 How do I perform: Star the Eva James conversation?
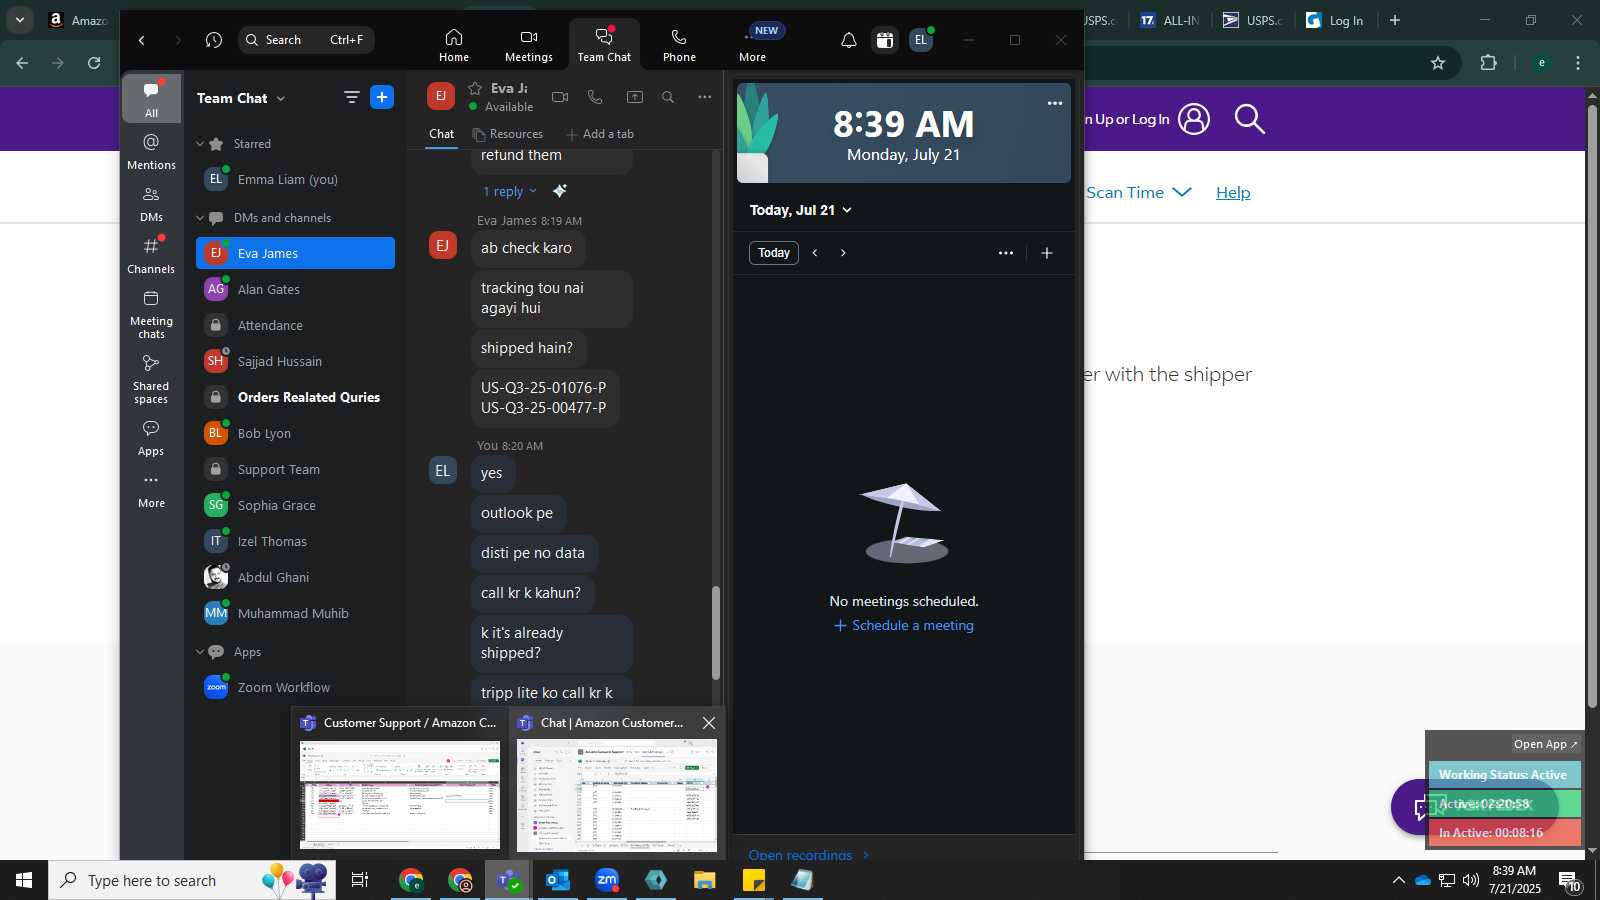(475, 88)
